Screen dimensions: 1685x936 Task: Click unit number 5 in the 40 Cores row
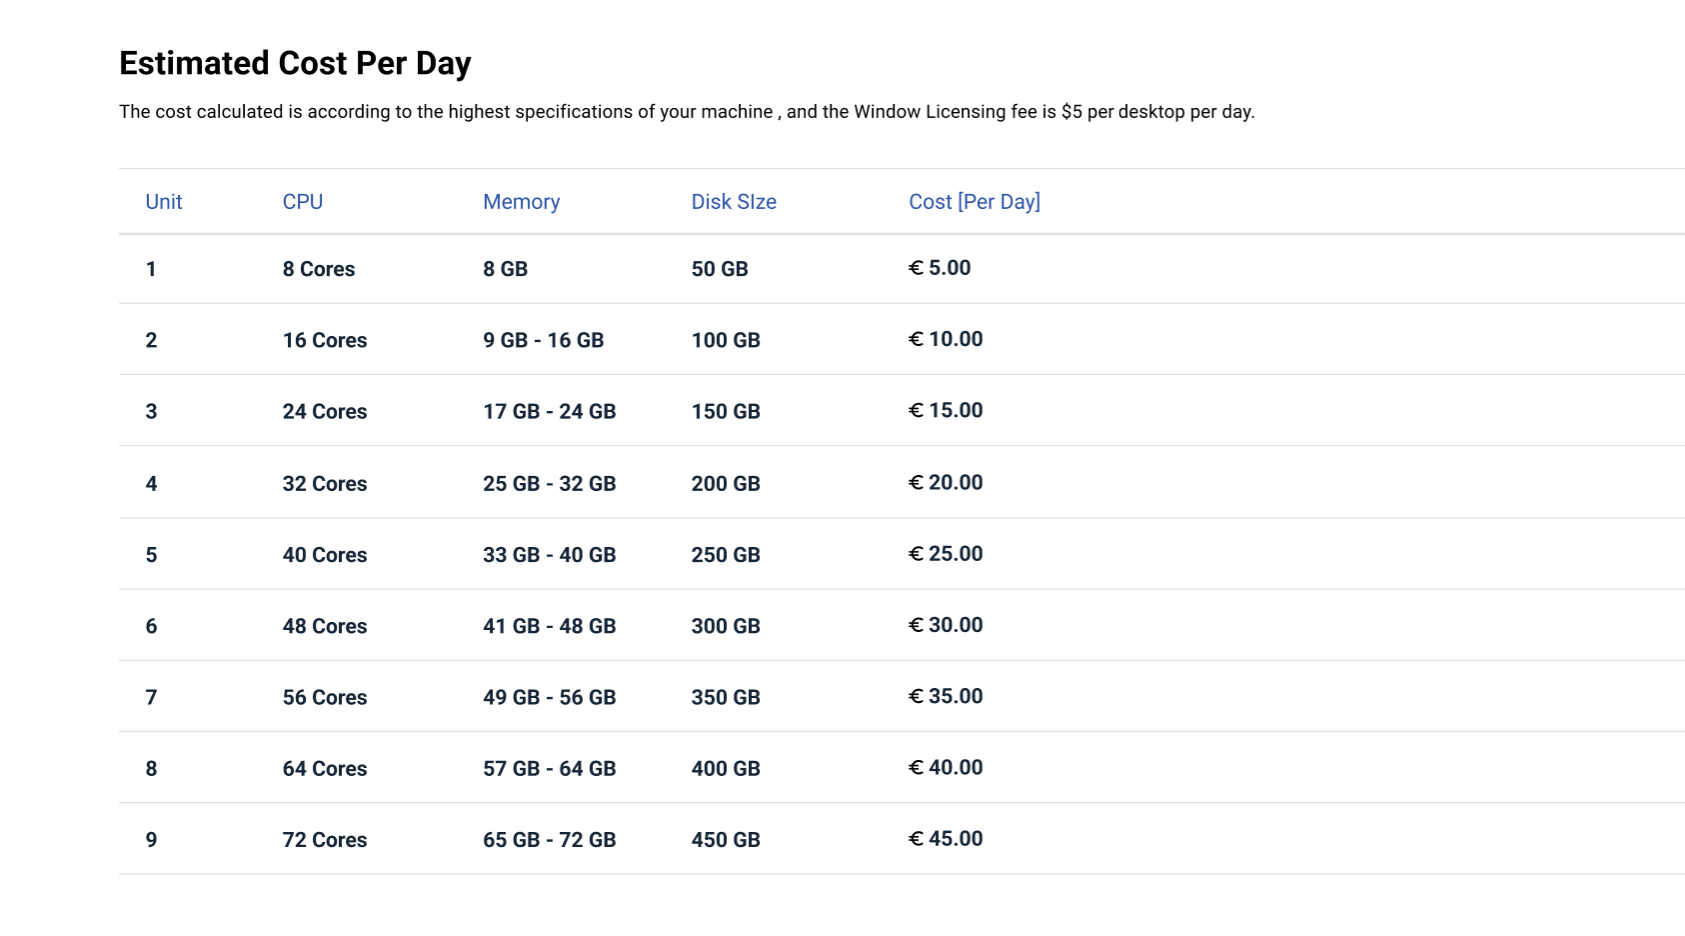(151, 554)
